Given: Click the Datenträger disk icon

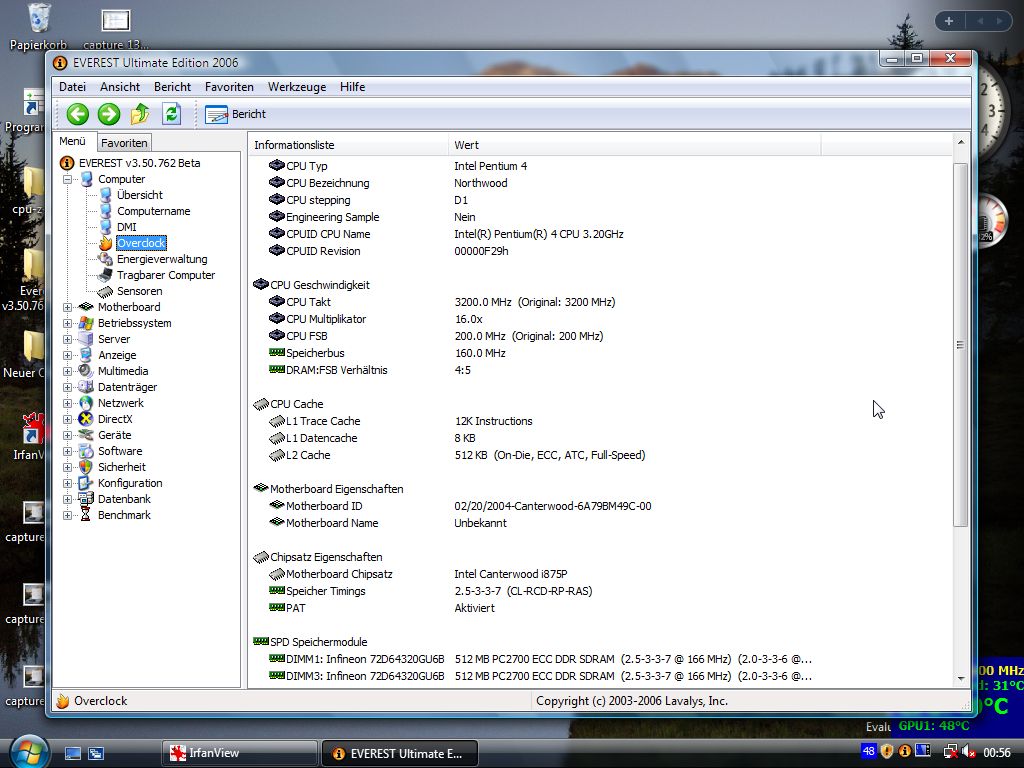Looking at the screenshot, I should [x=86, y=387].
